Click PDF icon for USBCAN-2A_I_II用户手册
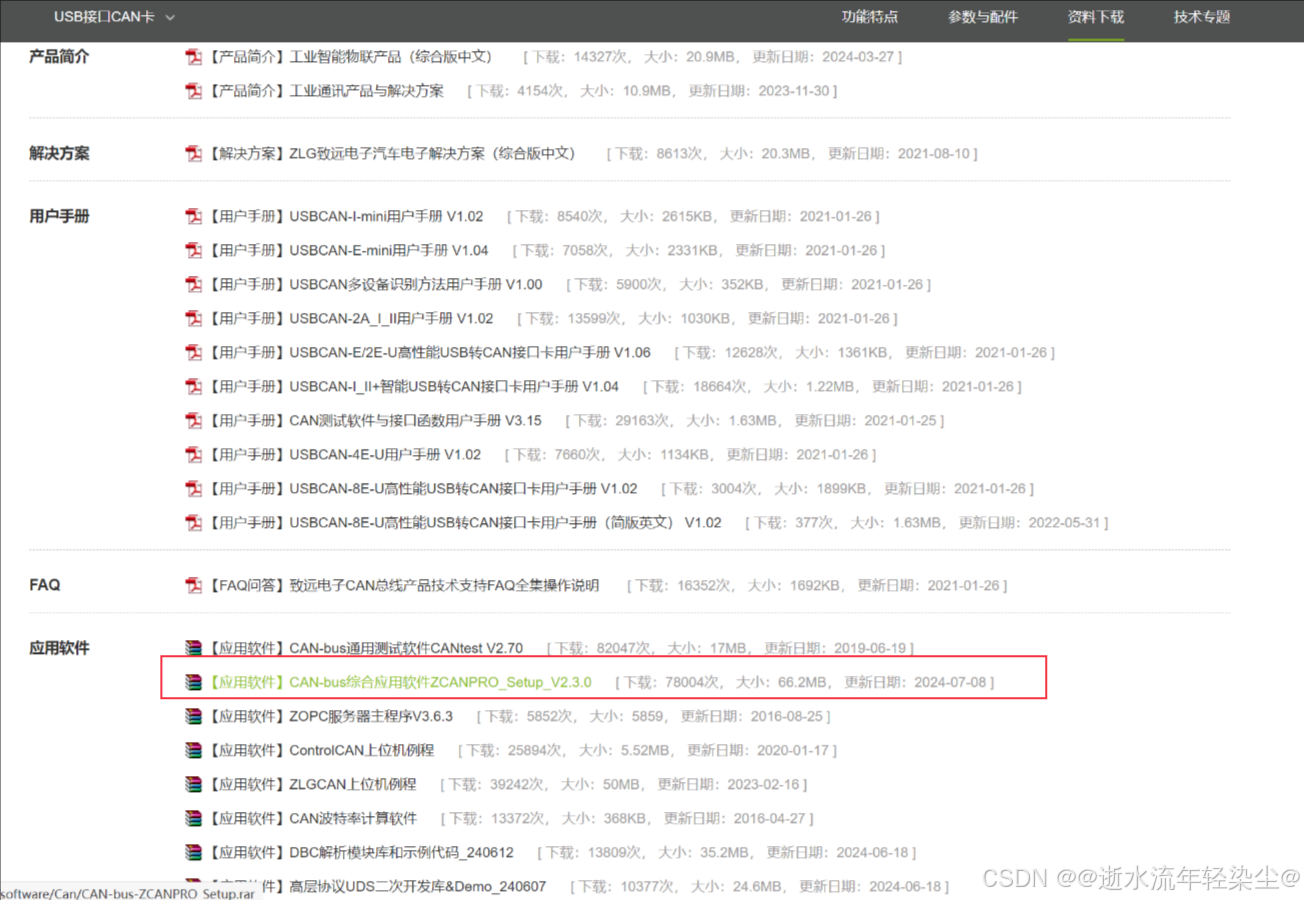The image size is (1304, 900). (x=193, y=319)
